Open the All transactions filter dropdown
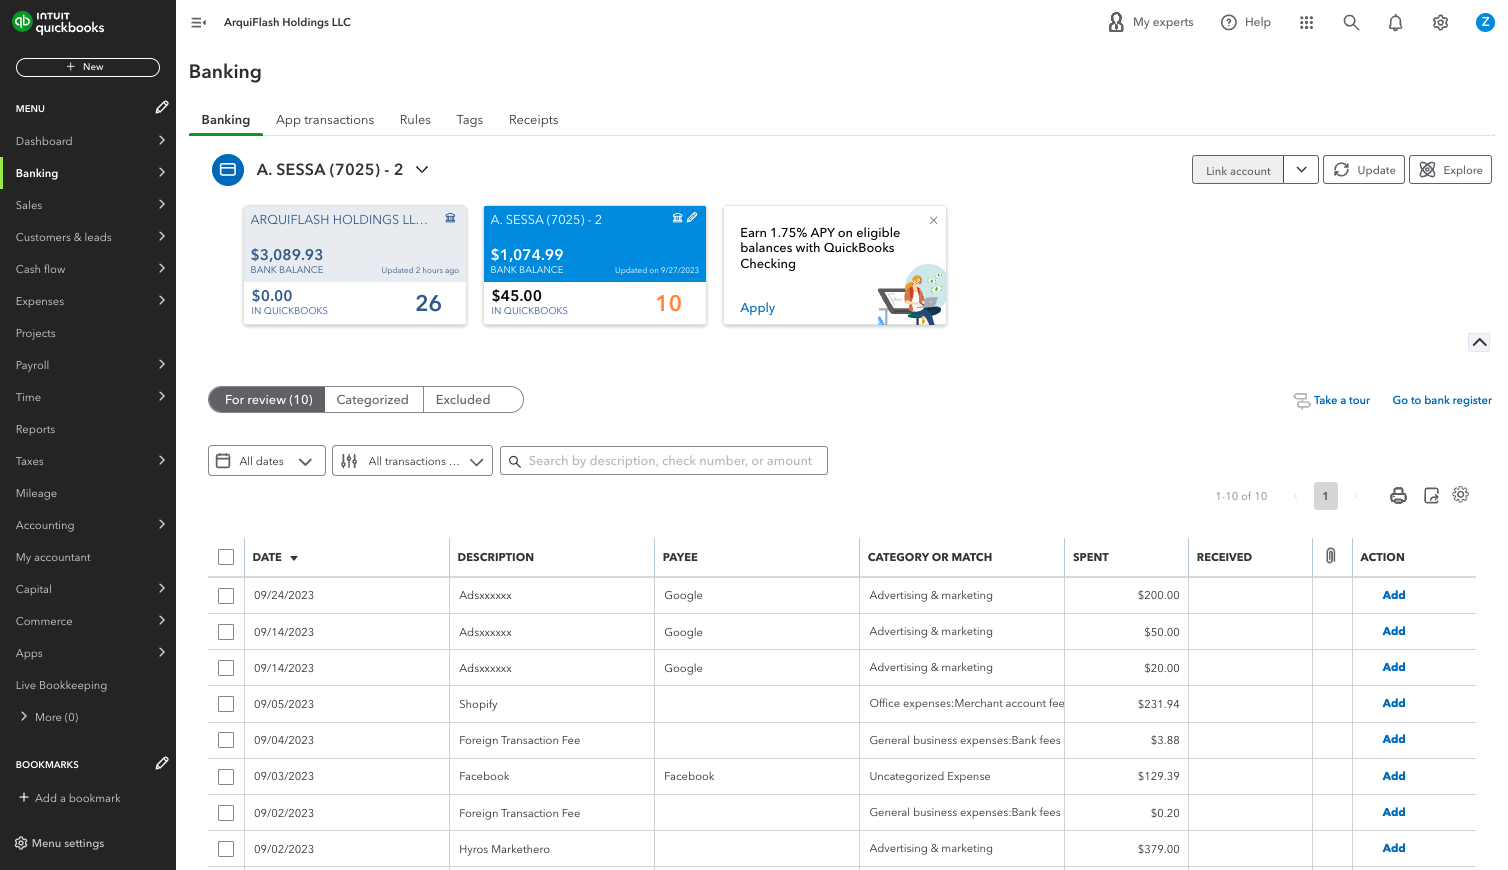The height and width of the screenshot is (870, 1508). pos(412,461)
